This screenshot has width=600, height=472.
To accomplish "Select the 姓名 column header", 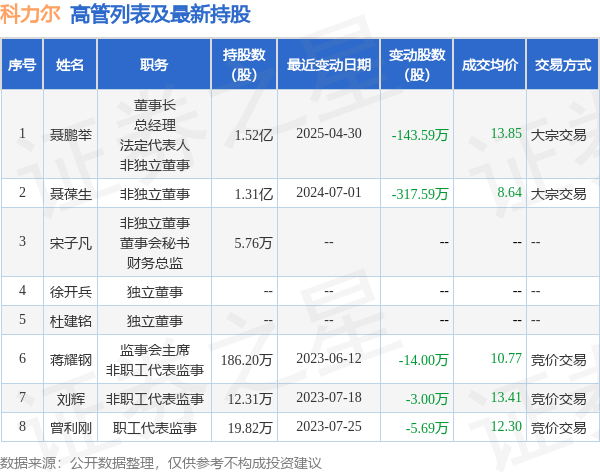I will tap(70, 64).
